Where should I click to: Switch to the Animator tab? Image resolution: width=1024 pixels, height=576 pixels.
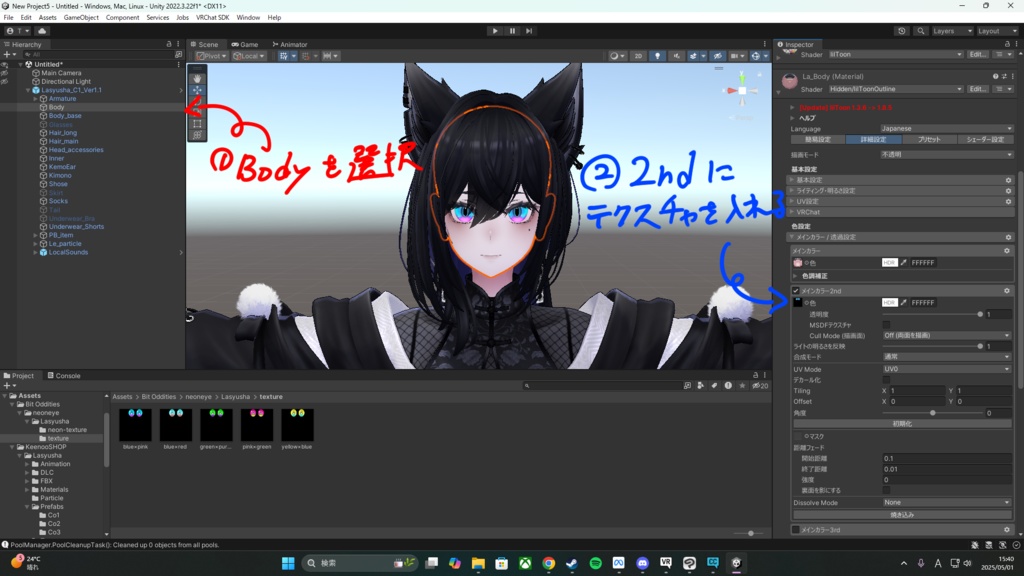point(290,44)
